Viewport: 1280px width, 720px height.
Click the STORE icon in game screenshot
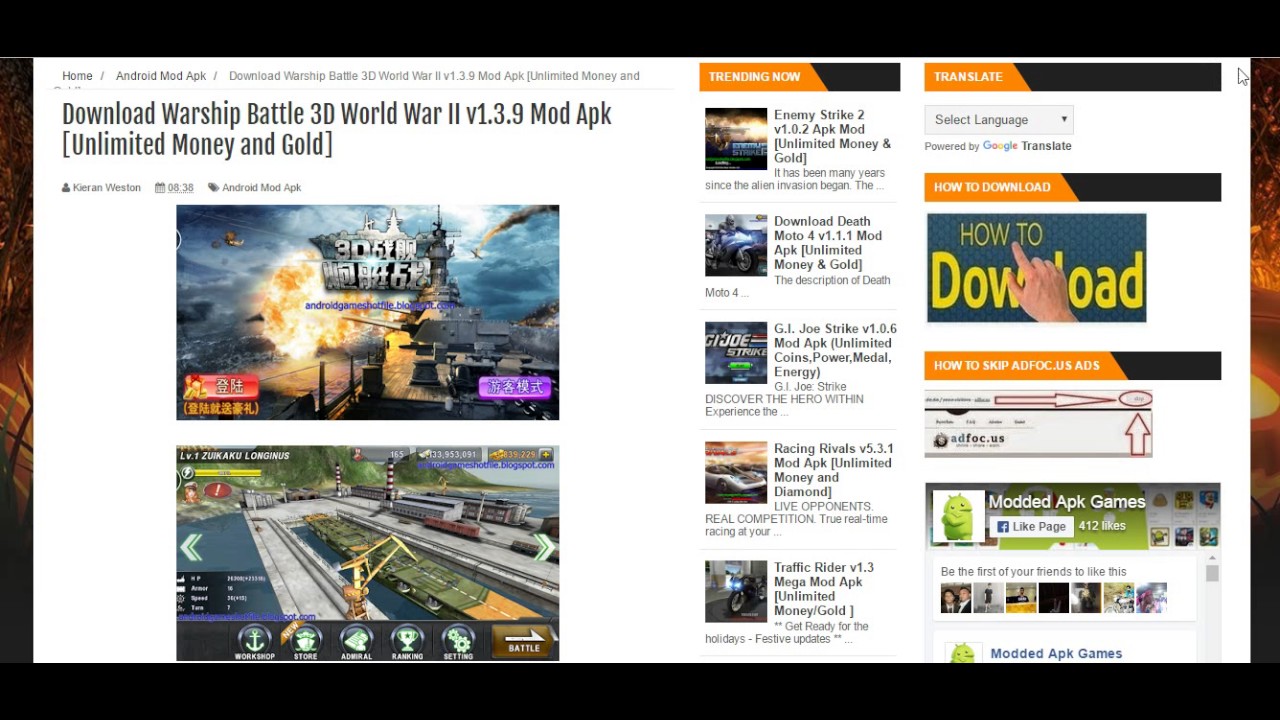(x=306, y=641)
